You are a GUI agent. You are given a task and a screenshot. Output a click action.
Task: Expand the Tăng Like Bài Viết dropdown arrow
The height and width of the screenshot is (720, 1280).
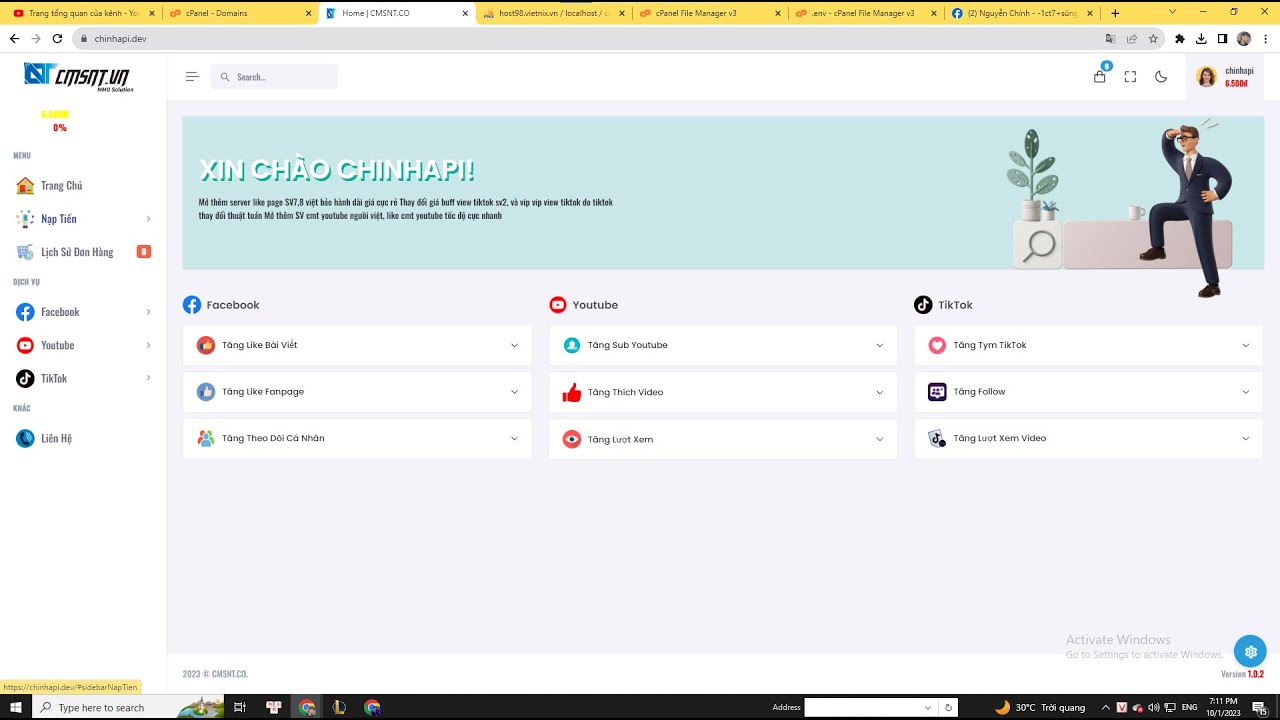514,345
